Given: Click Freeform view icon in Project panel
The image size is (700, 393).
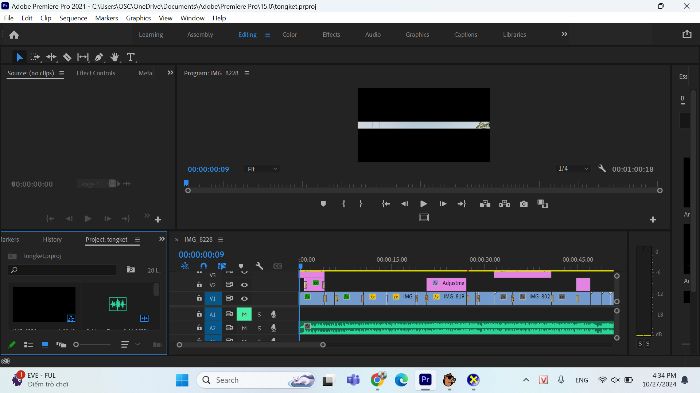Looking at the screenshot, I should tap(61, 344).
